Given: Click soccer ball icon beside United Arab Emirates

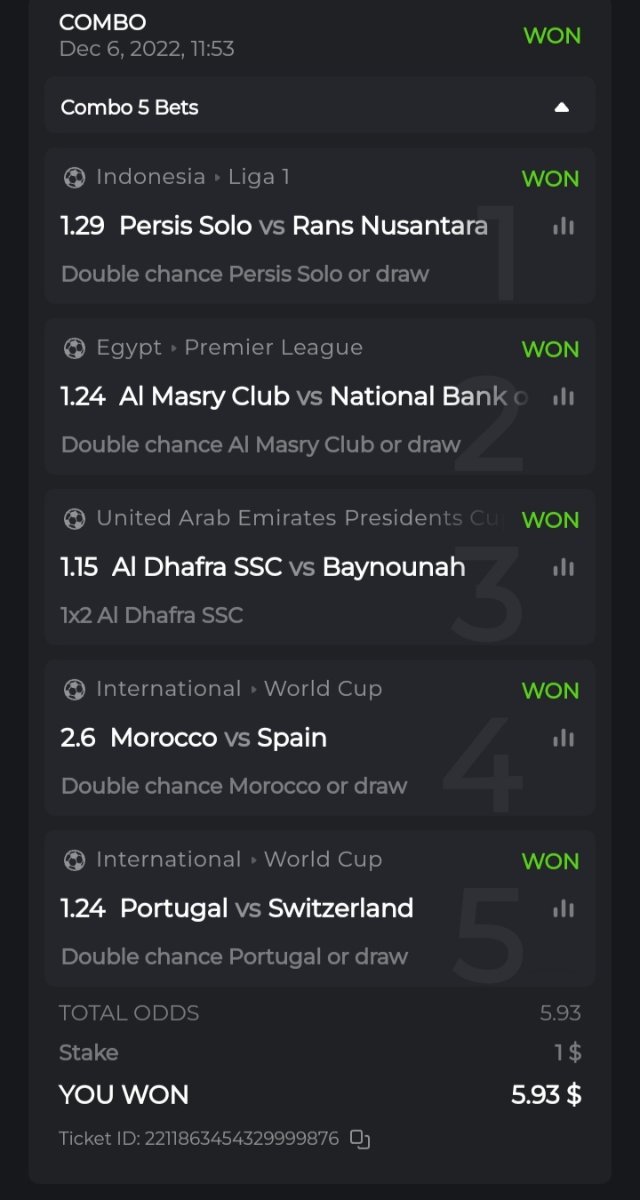Looking at the screenshot, I should pyautogui.click(x=75, y=519).
